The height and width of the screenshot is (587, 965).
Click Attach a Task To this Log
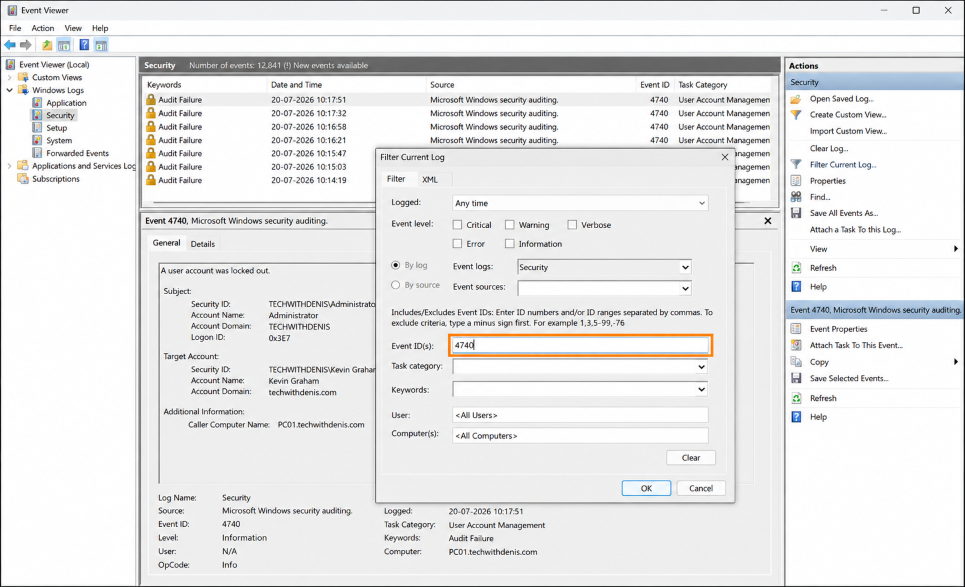tap(855, 230)
